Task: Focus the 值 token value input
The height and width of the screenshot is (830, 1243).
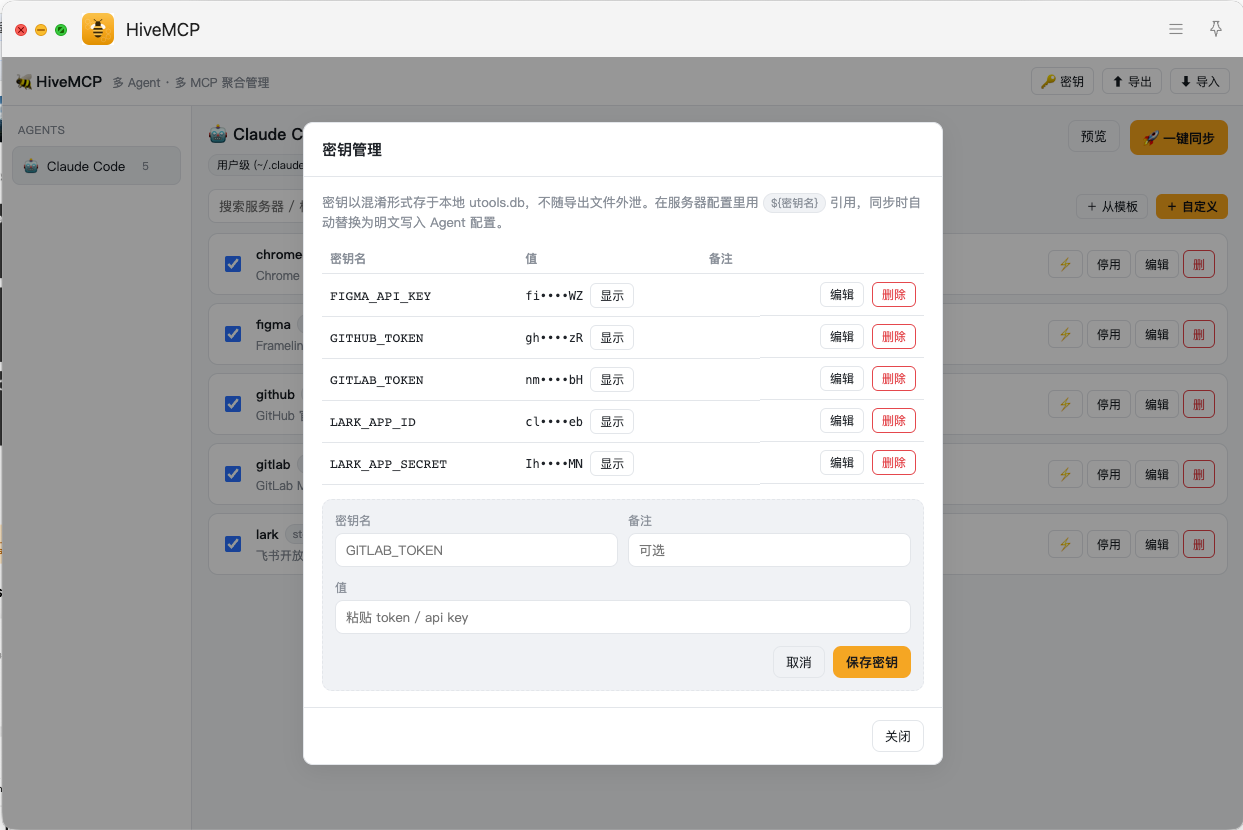Action: (623, 617)
